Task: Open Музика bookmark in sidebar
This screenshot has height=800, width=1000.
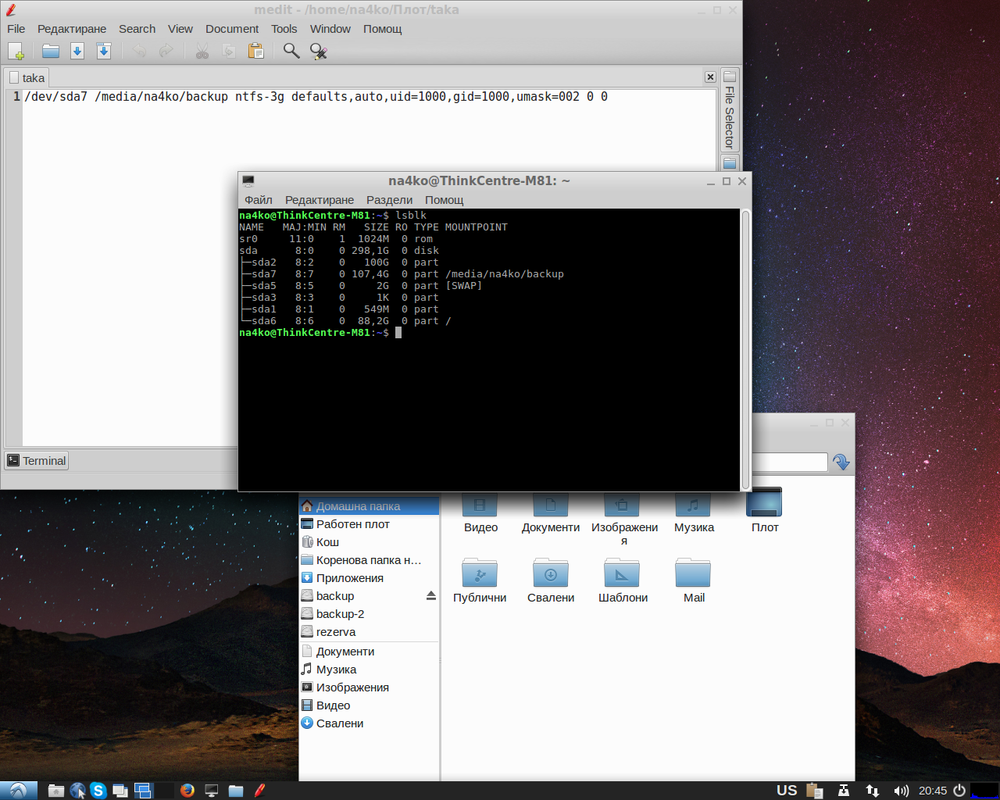Action: (x=369, y=669)
